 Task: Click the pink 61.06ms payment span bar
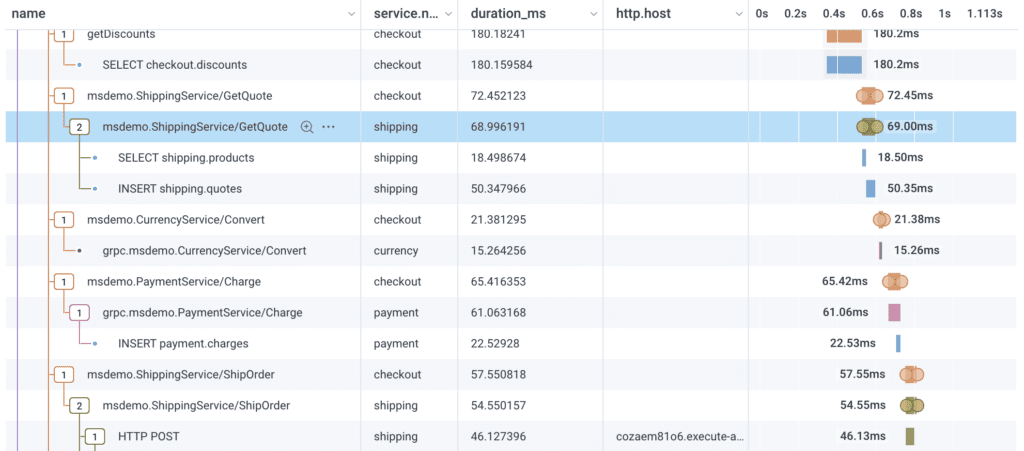tap(894, 312)
